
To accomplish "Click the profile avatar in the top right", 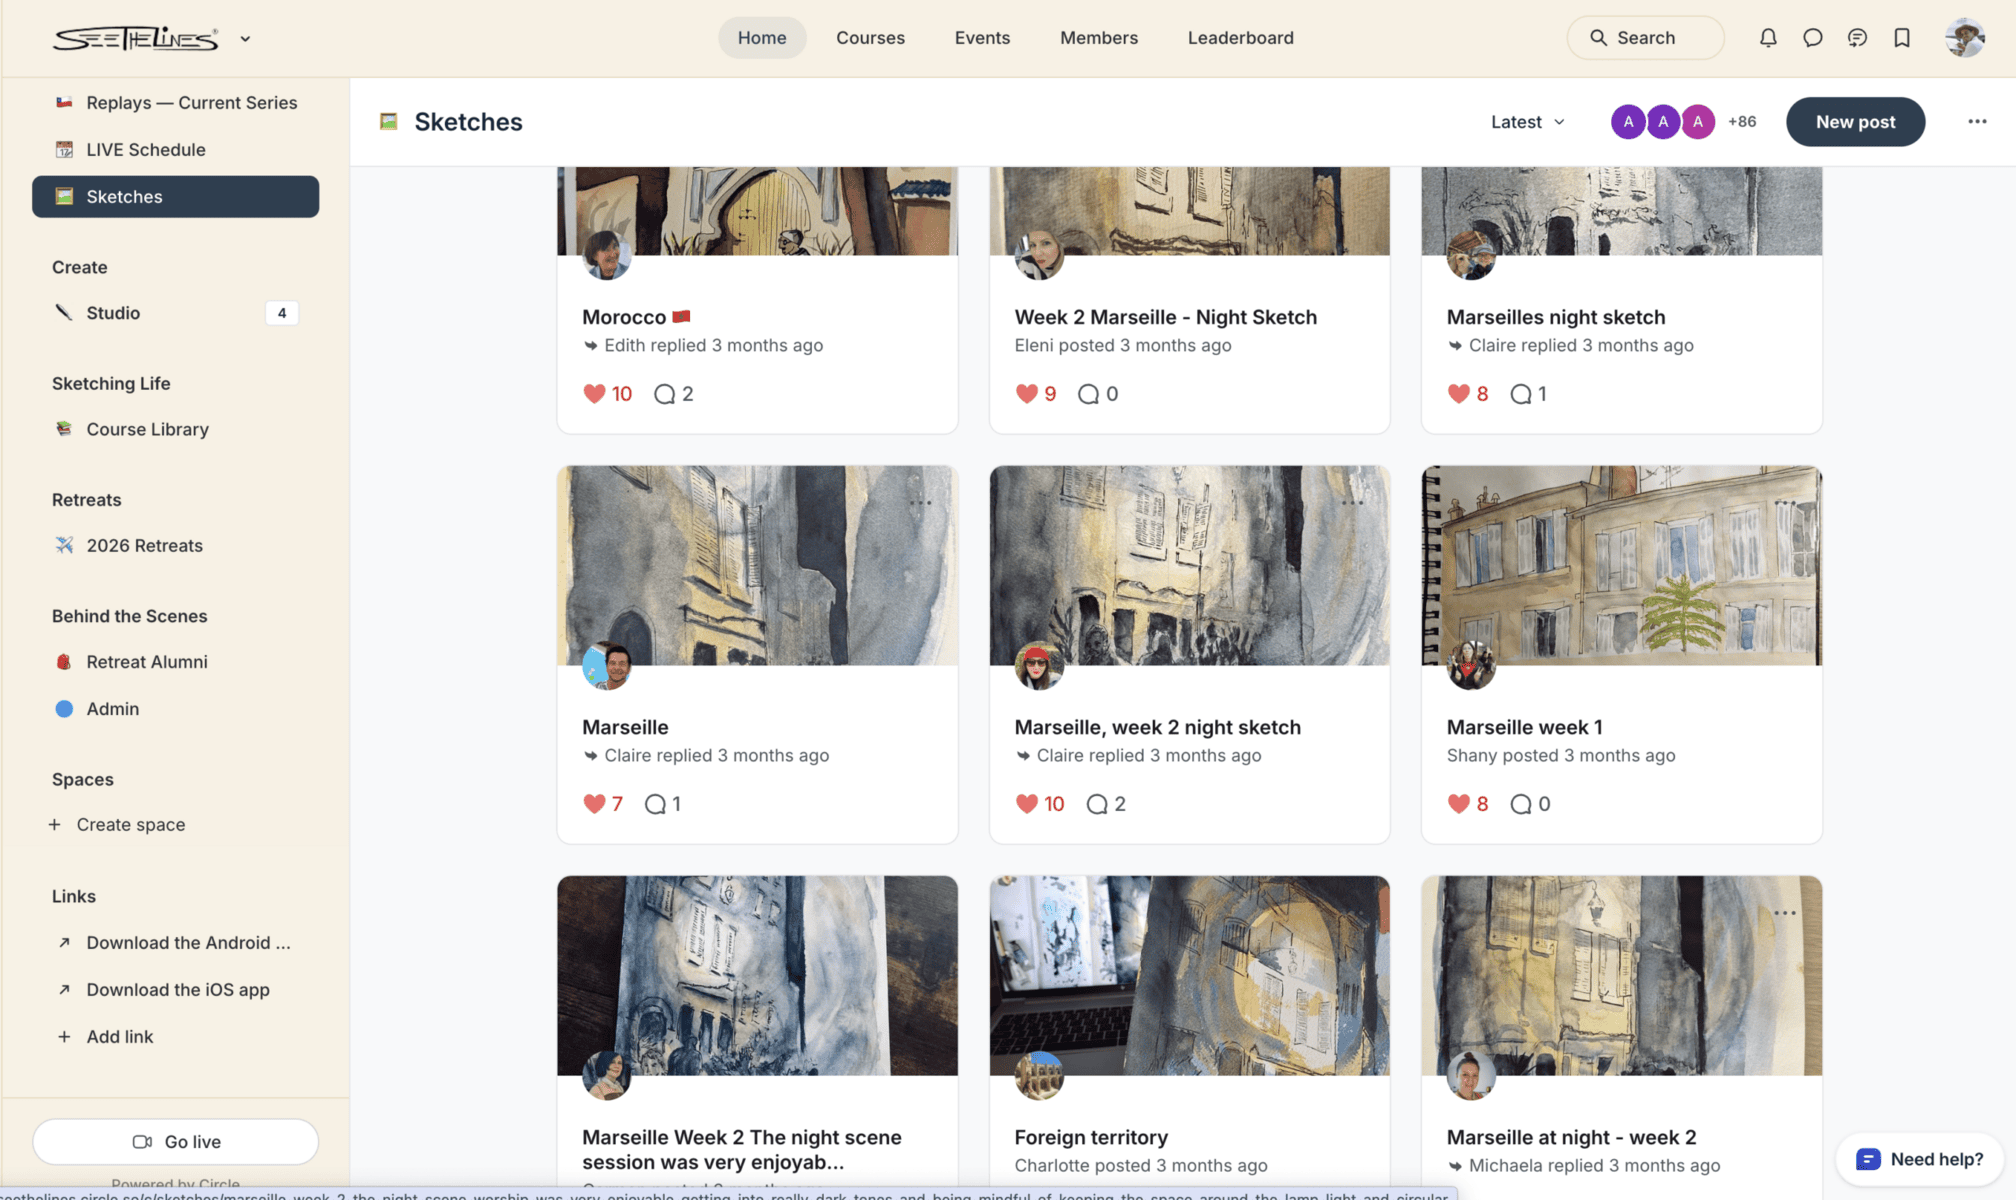I will pyautogui.click(x=1964, y=38).
